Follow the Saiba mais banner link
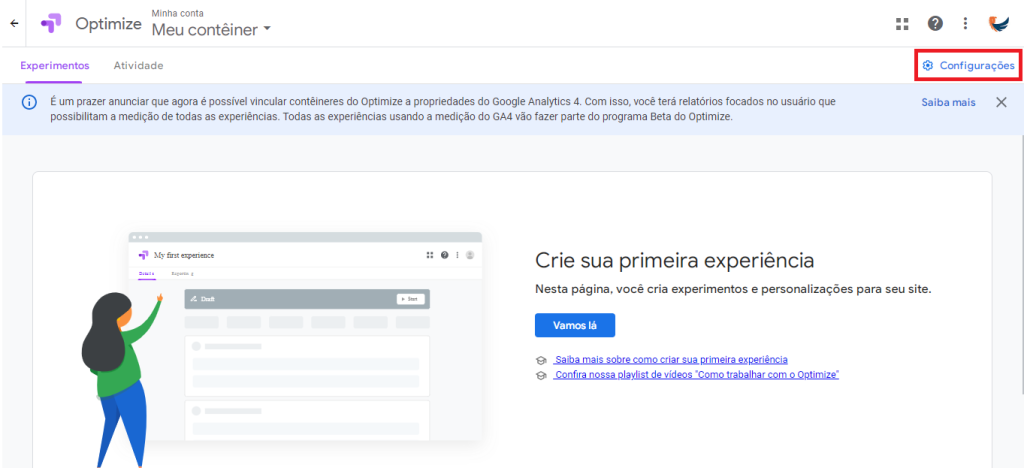 pyautogui.click(x=948, y=102)
